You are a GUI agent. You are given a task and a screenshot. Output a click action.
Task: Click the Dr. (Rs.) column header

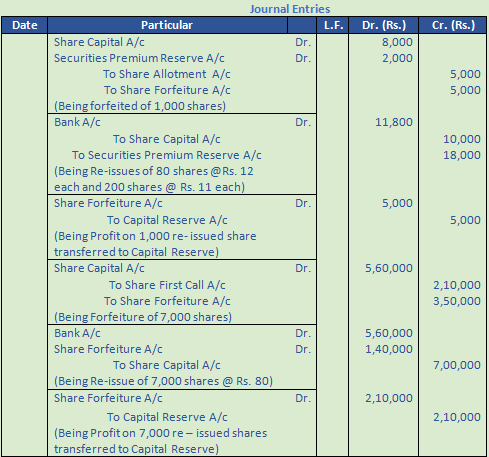coord(384,25)
